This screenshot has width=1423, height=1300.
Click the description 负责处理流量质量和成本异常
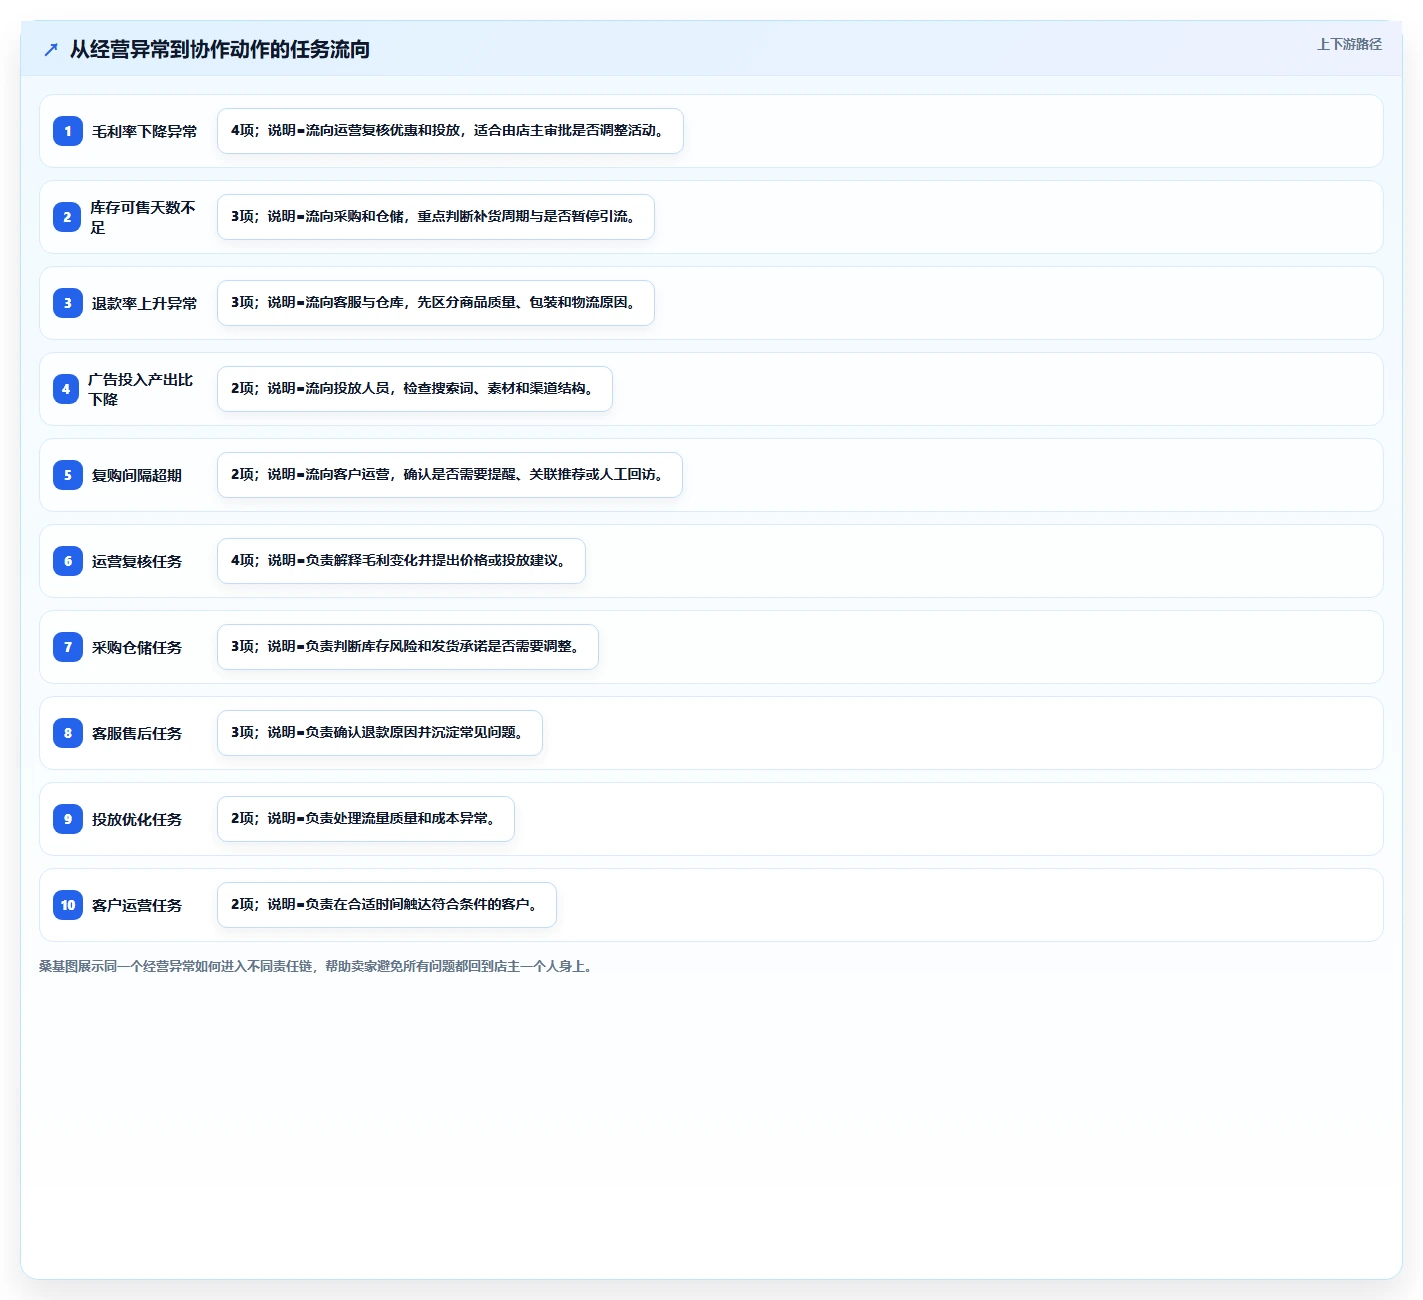(366, 819)
